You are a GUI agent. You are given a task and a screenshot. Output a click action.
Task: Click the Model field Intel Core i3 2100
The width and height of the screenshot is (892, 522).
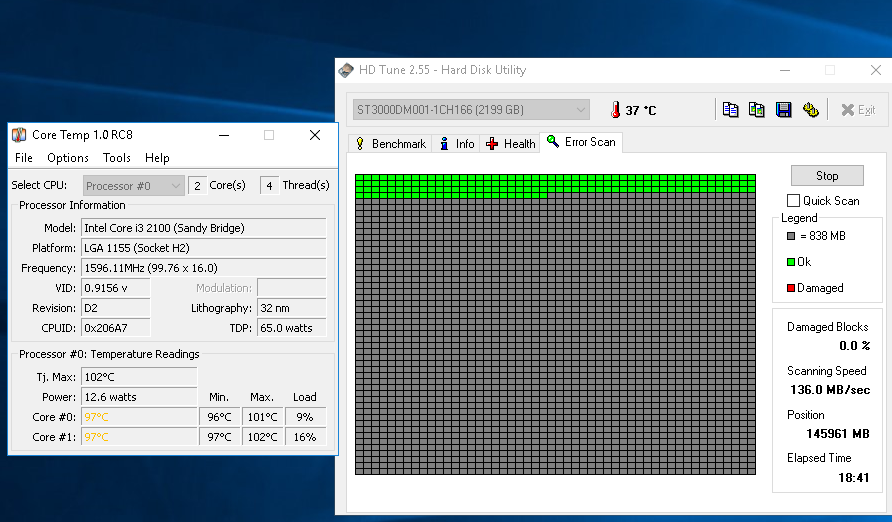[x=204, y=228]
